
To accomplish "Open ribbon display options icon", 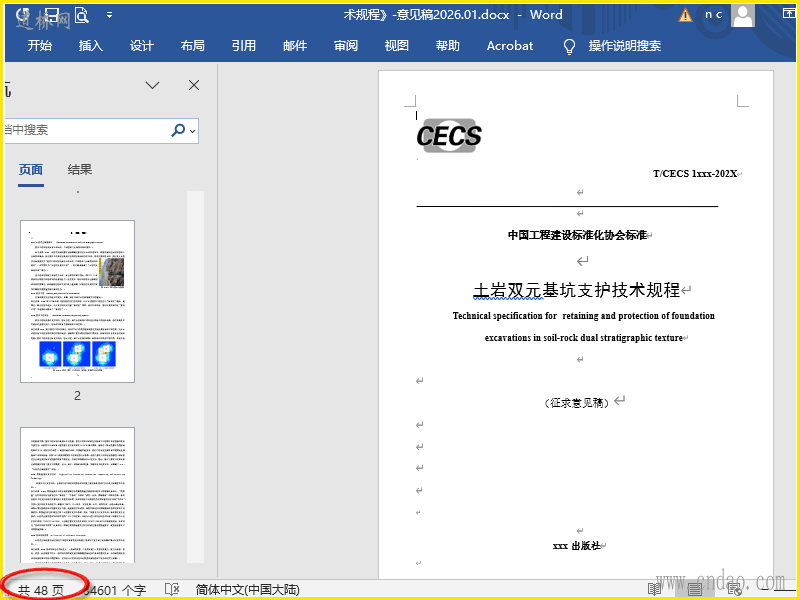I will point(789,14).
